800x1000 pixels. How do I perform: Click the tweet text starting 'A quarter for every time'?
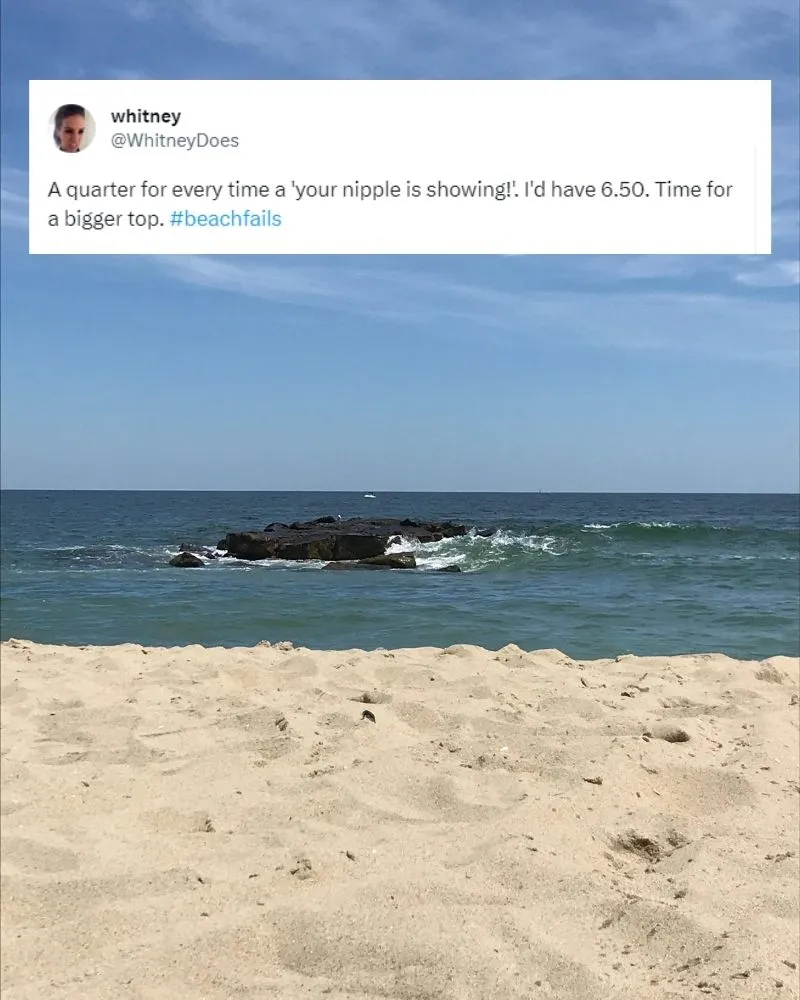(390, 204)
